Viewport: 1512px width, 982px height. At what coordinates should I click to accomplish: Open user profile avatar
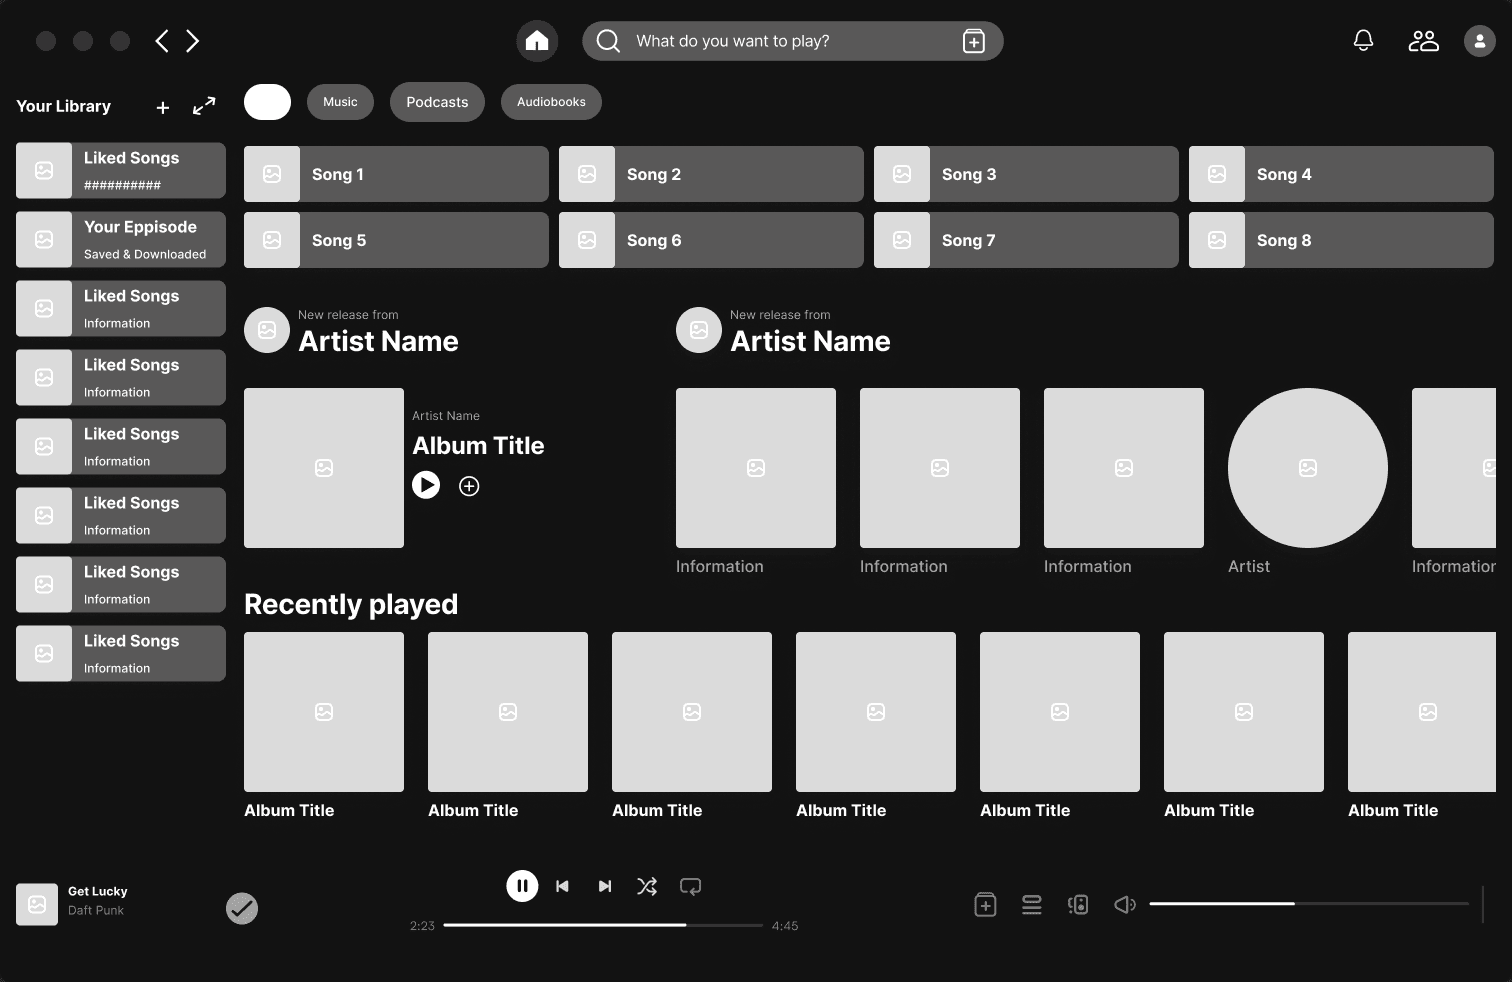click(x=1480, y=41)
